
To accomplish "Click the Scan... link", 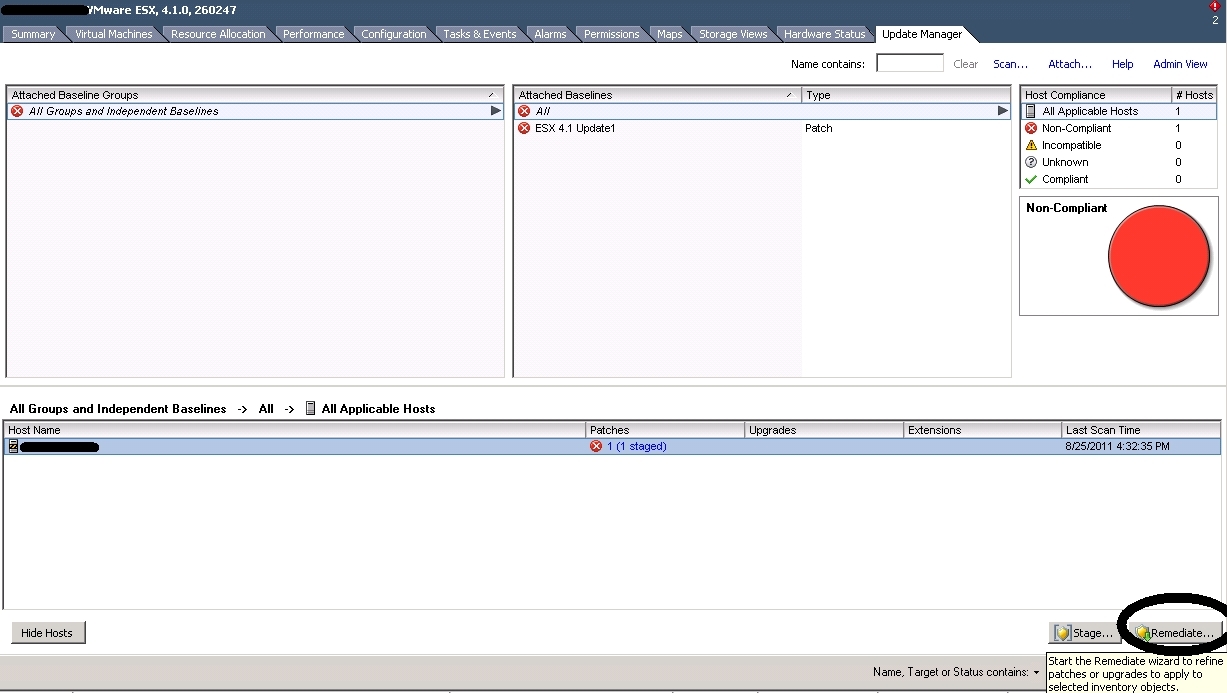I will (x=1010, y=64).
